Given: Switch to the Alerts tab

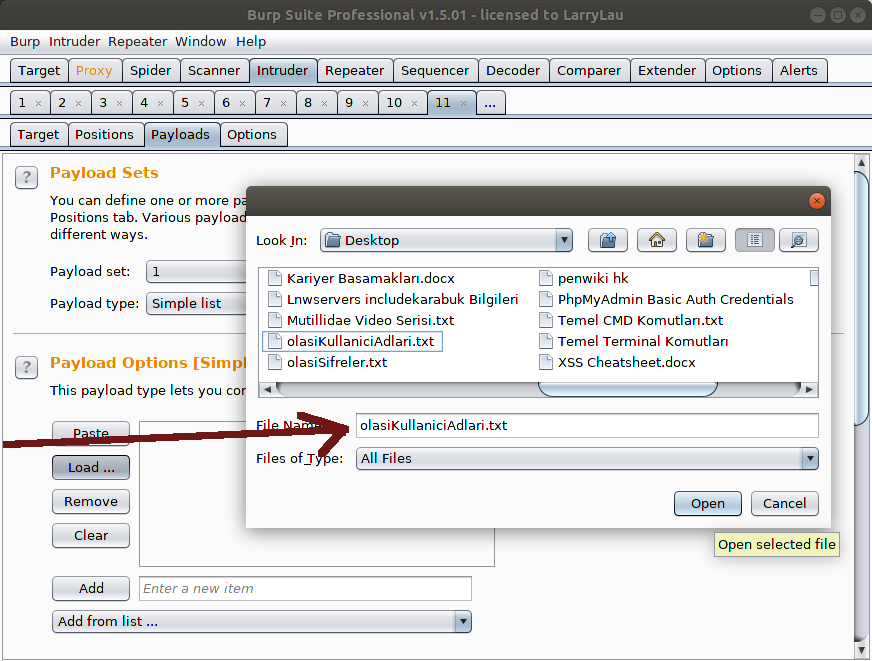Looking at the screenshot, I should point(799,71).
